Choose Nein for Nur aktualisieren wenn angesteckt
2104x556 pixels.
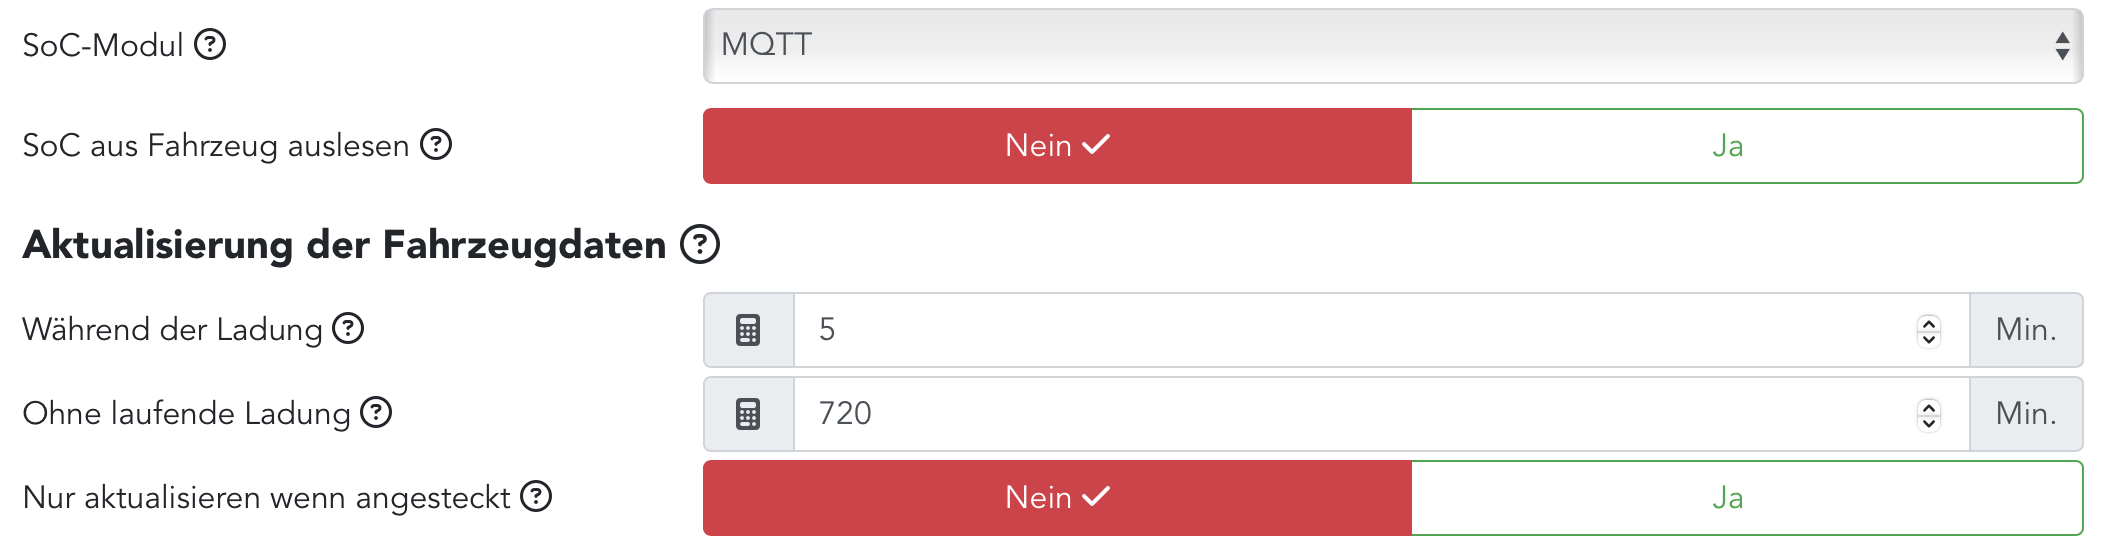coord(1057,498)
